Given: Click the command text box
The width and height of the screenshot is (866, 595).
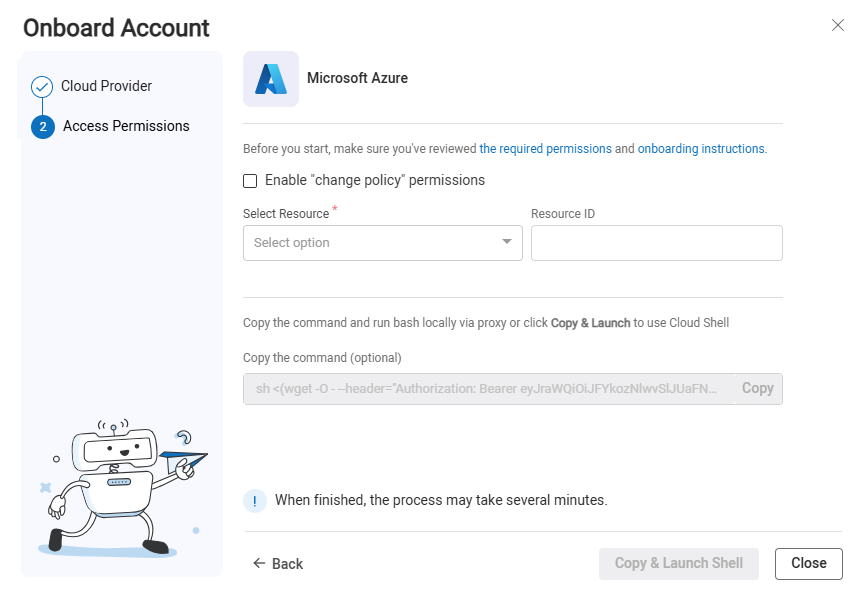Looking at the screenshot, I should point(488,389).
